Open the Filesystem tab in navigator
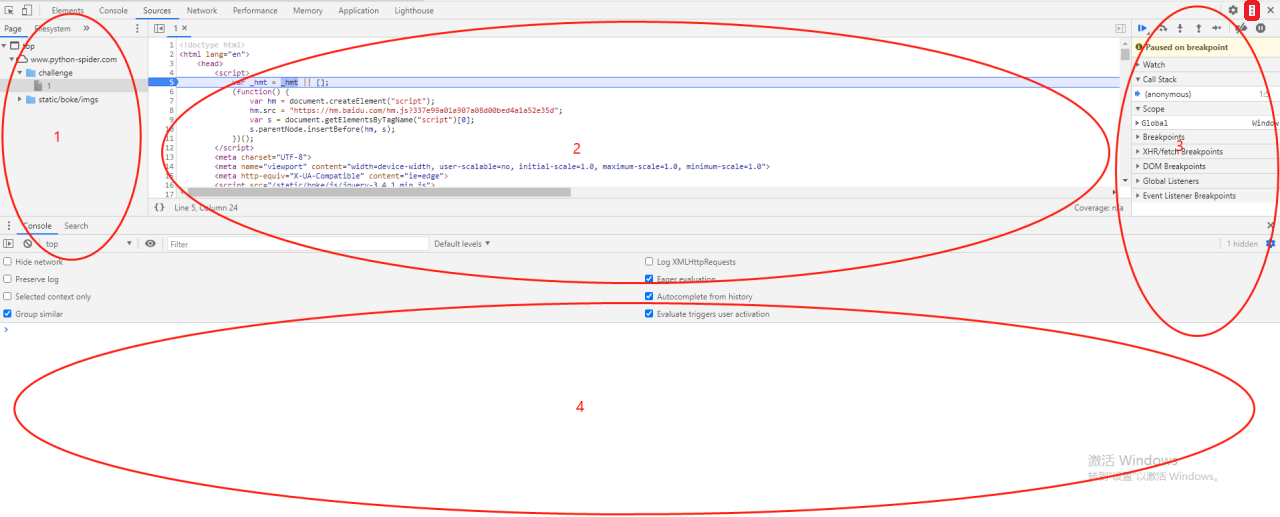The height and width of the screenshot is (517, 1280). tap(52, 29)
